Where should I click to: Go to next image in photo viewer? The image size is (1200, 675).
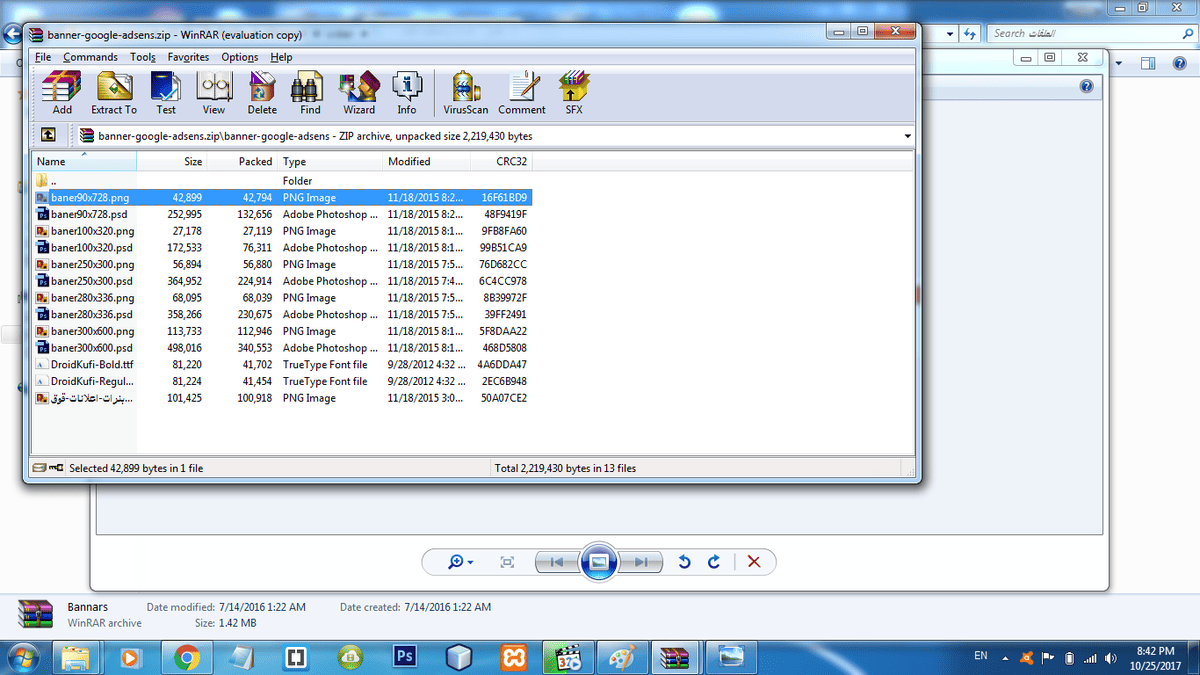tap(639, 562)
